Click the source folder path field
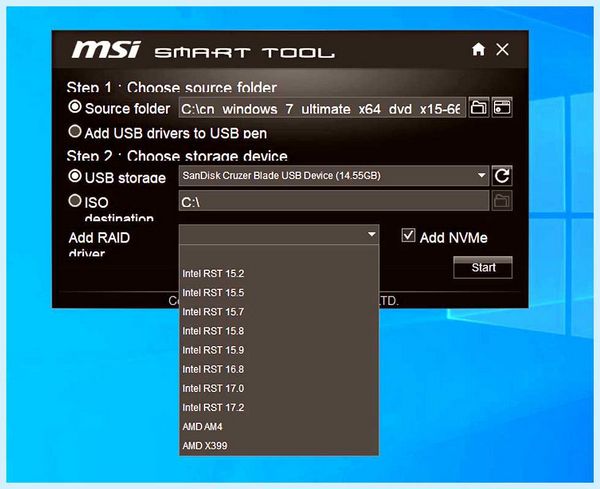Viewport: 600px width, 489px height. [x=322, y=108]
